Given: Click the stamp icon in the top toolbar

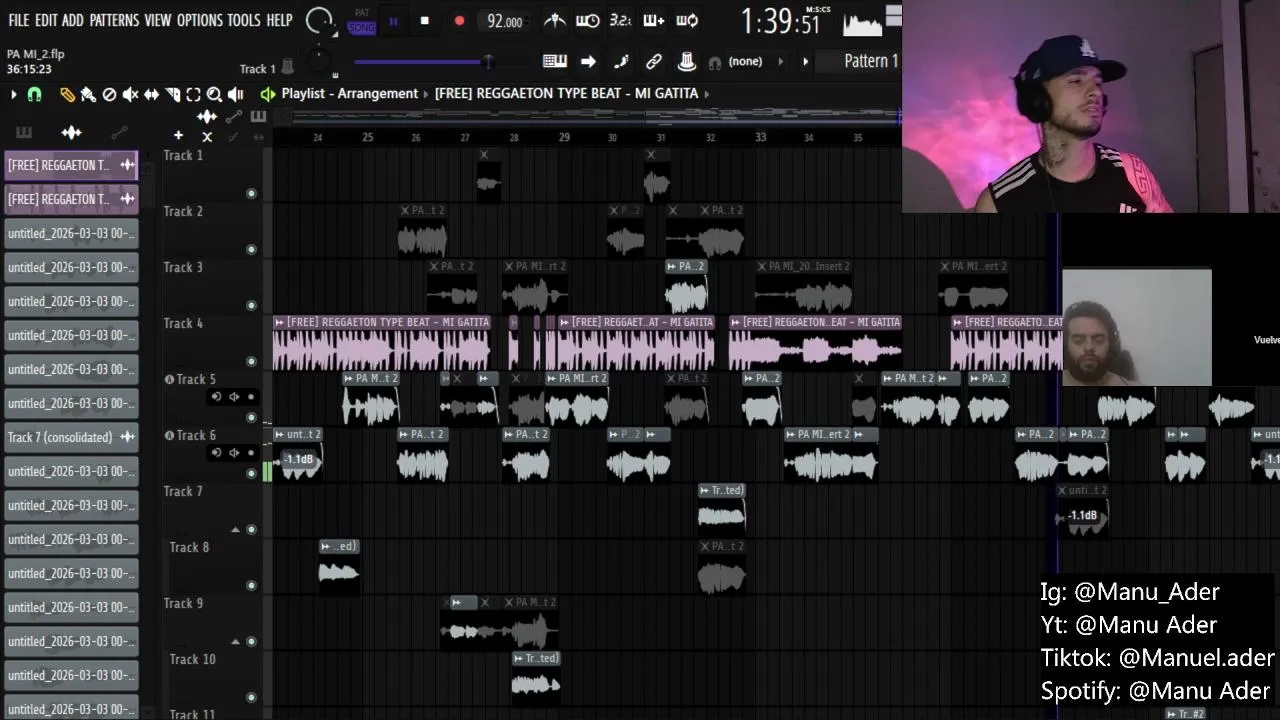Looking at the screenshot, I should pyautogui.click(x=687, y=62).
